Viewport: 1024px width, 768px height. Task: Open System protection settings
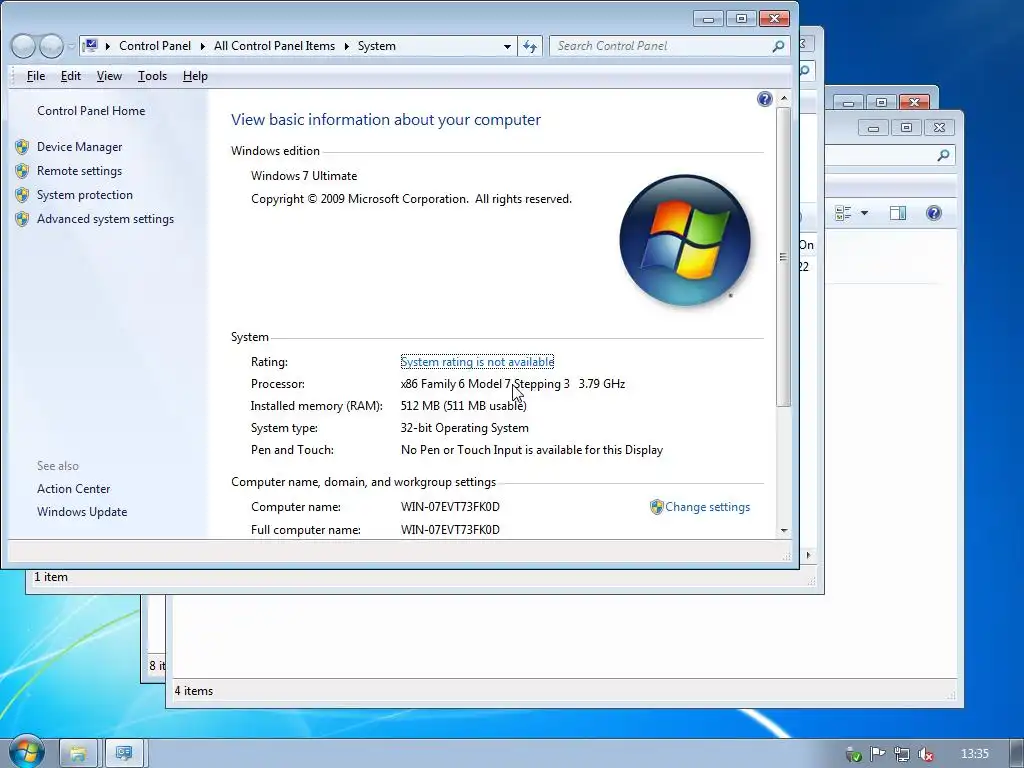point(84,195)
